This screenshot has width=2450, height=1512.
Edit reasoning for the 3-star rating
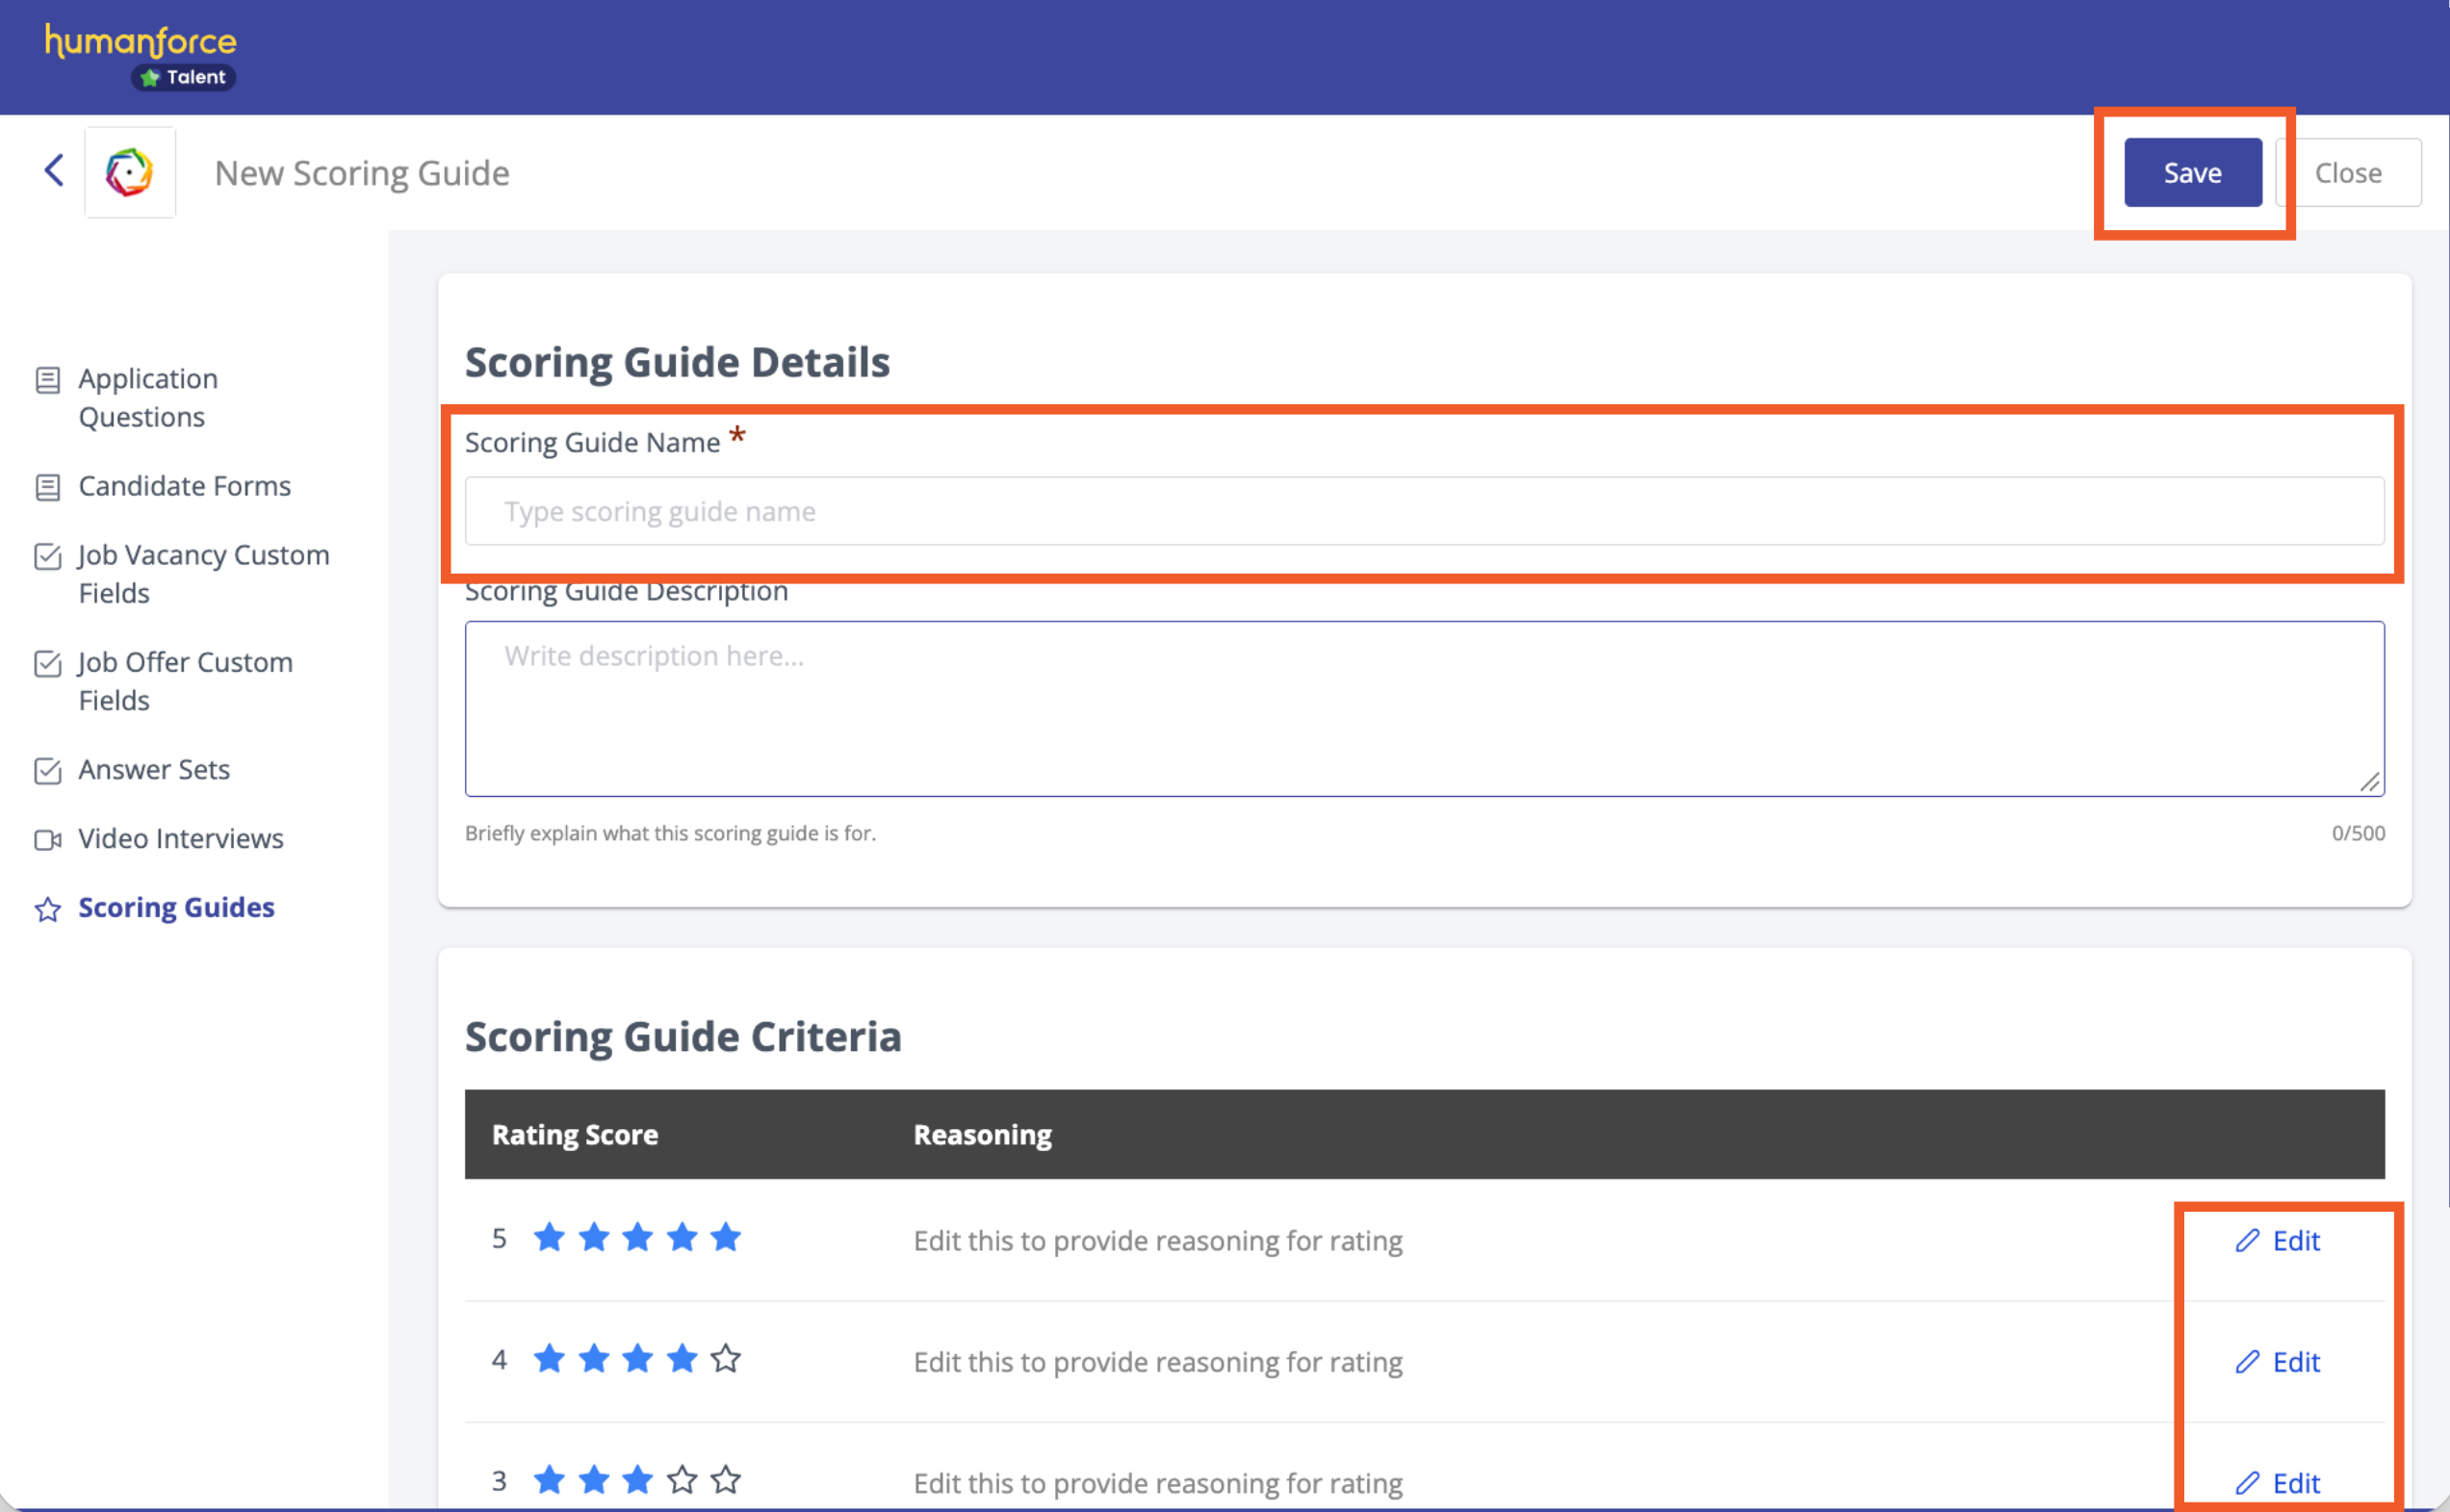pos(2277,1482)
